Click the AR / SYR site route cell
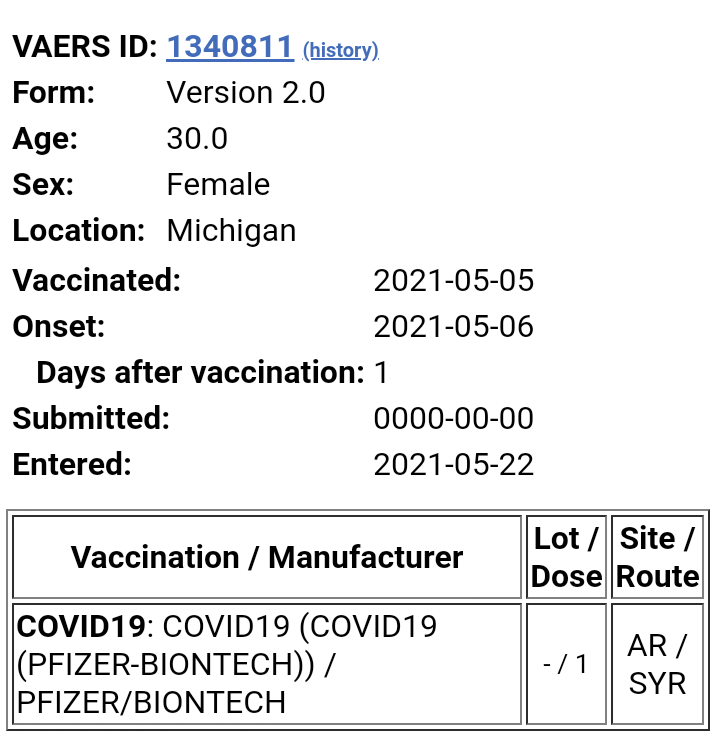The image size is (720, 739). coord(657,664)
